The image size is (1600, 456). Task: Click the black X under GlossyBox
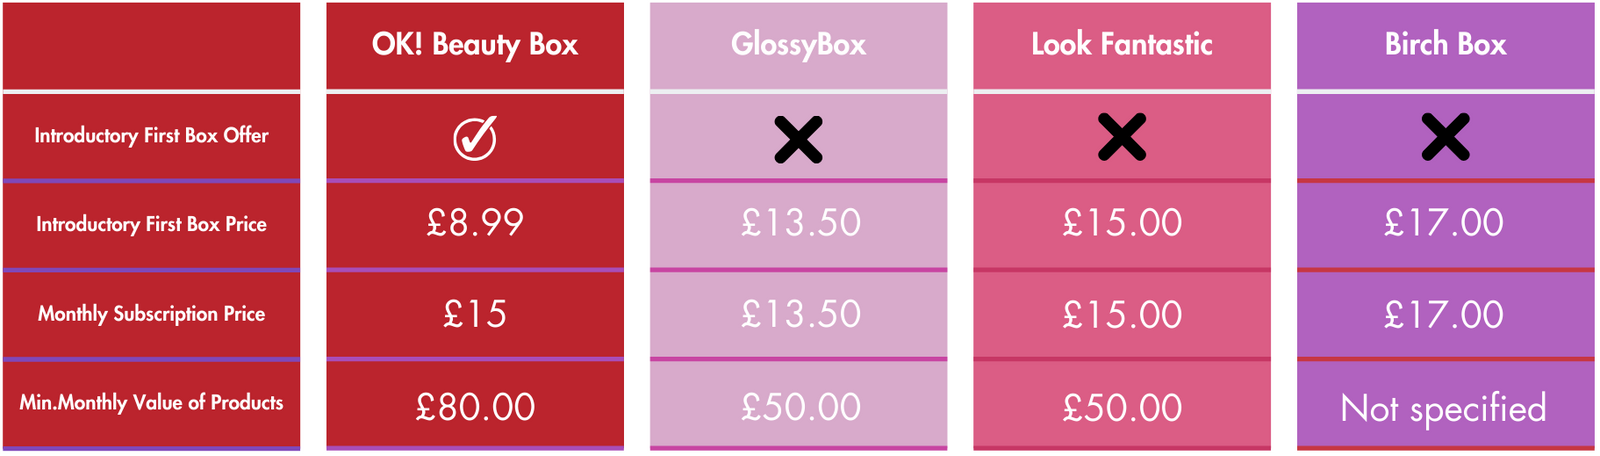[x=798, y=139]
